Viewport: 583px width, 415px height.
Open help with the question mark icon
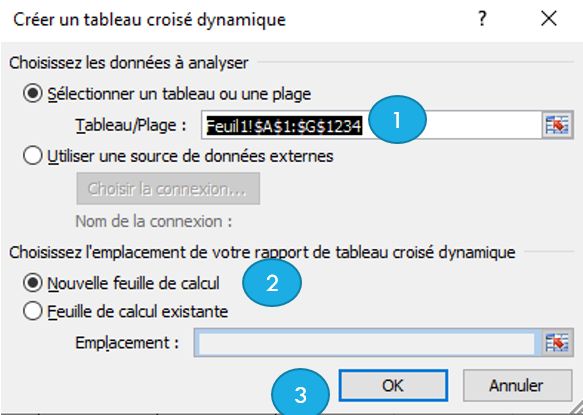[x=482, y=18]
